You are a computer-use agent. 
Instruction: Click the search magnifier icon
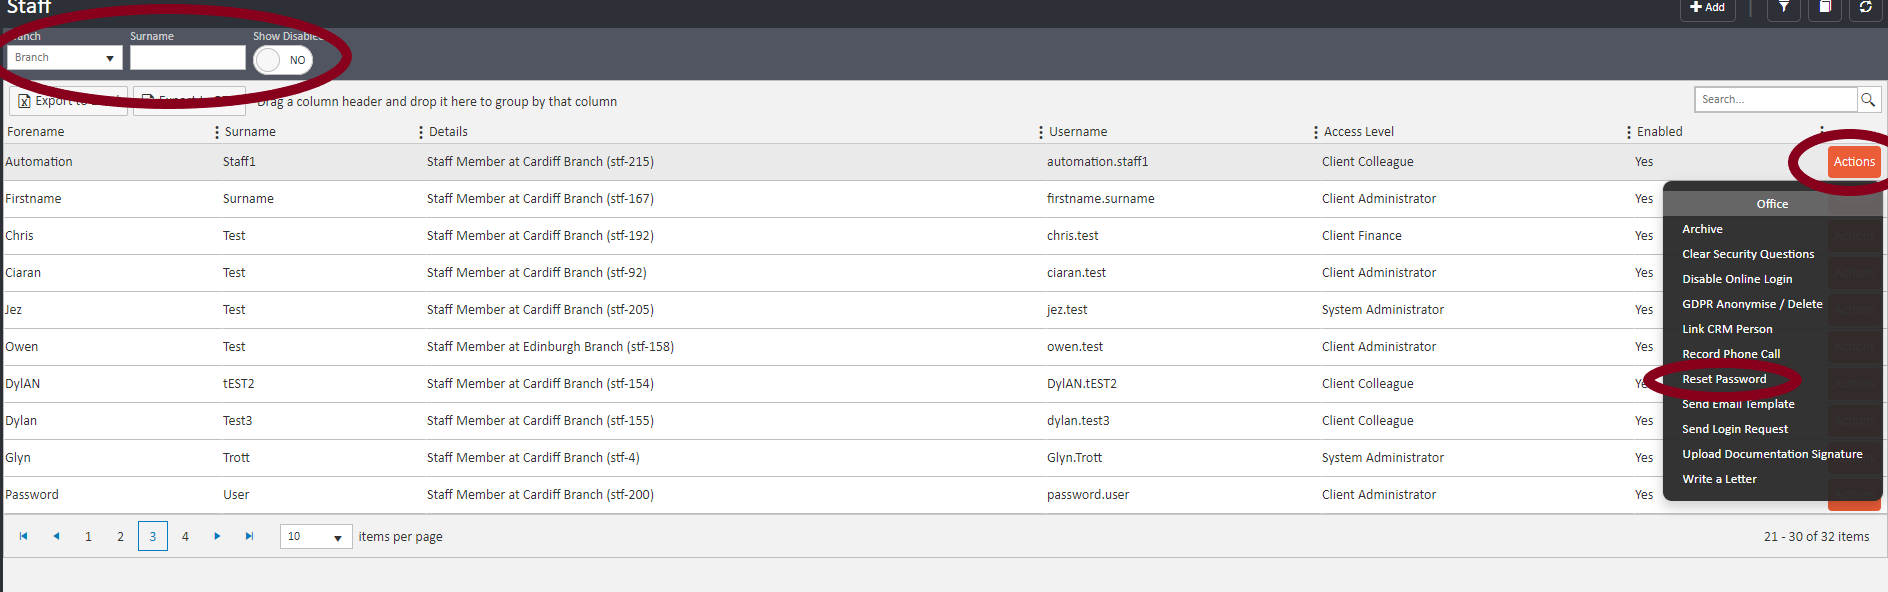pos(1867,100)
